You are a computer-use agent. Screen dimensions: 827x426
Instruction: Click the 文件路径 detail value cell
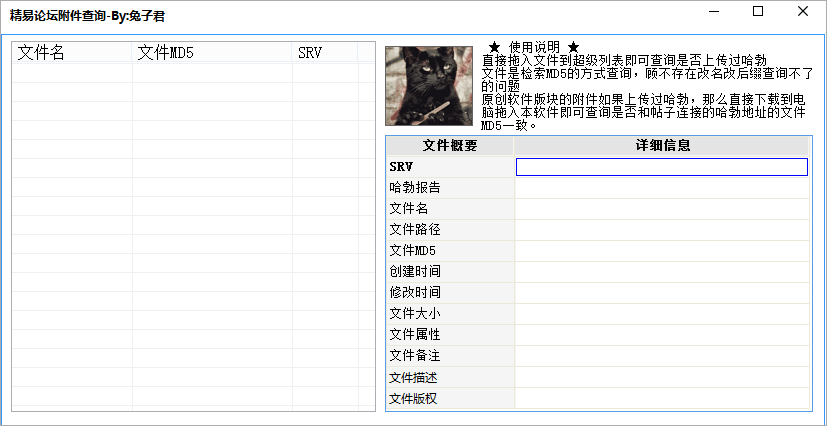click(x=661, y=230)
